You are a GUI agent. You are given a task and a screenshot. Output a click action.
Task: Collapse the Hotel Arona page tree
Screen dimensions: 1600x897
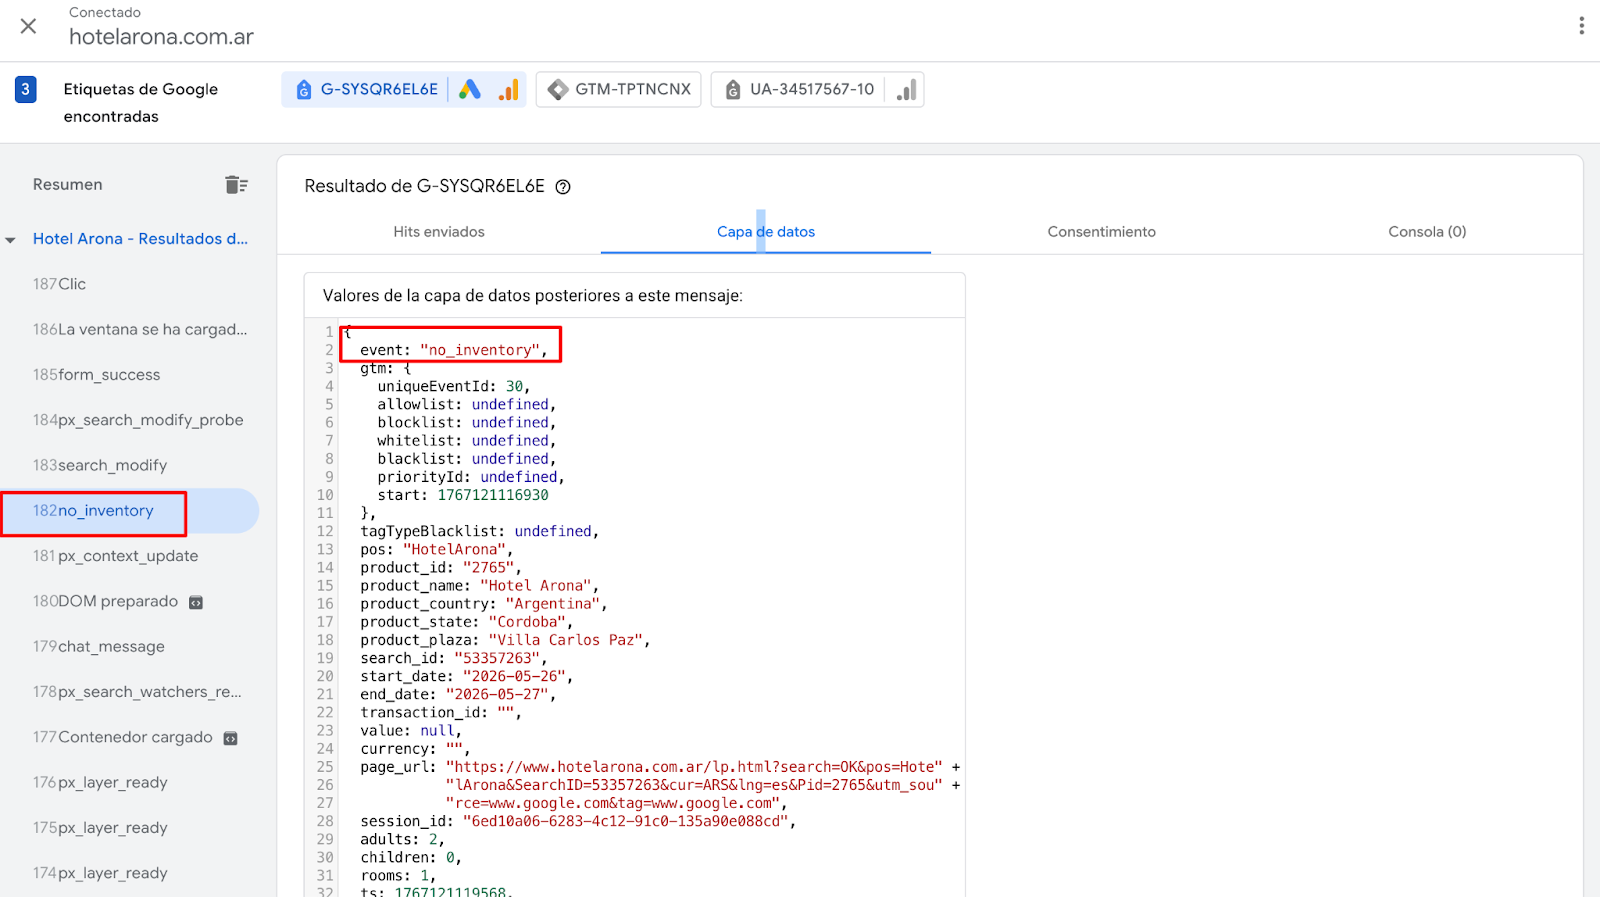pos(11,240)
